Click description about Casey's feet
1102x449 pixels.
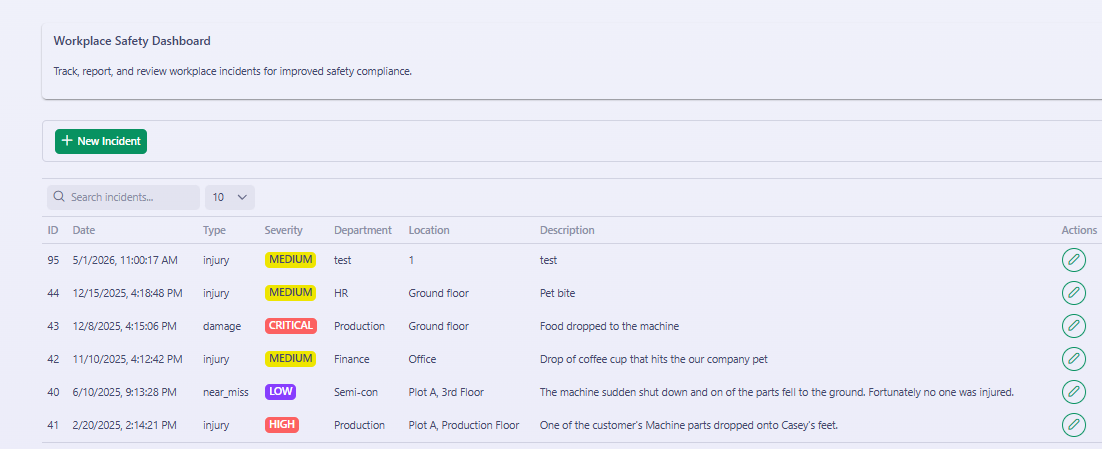(x=689, y=425)
